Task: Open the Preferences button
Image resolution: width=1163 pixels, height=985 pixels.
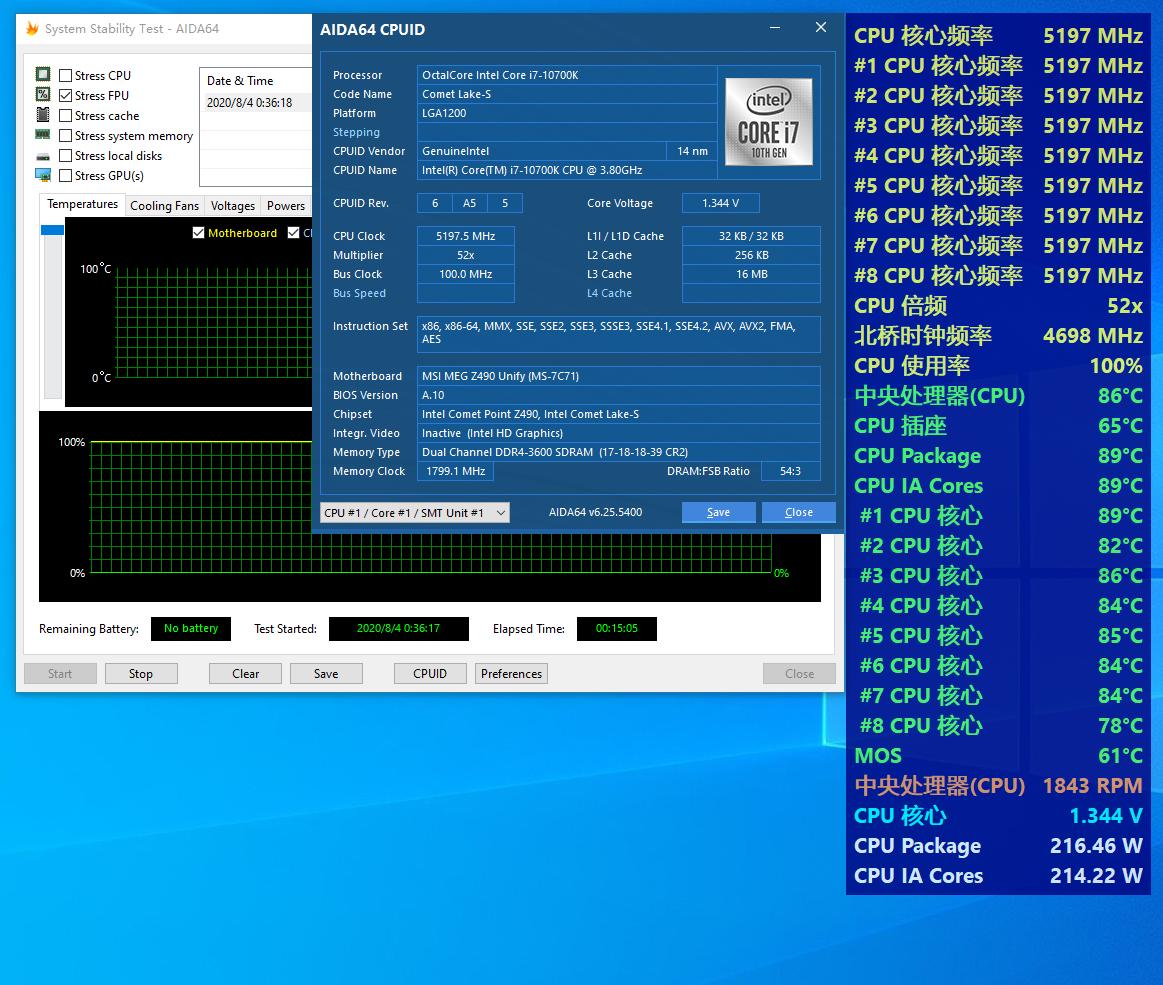Action: pyautogui.click(x=511, y=673)
